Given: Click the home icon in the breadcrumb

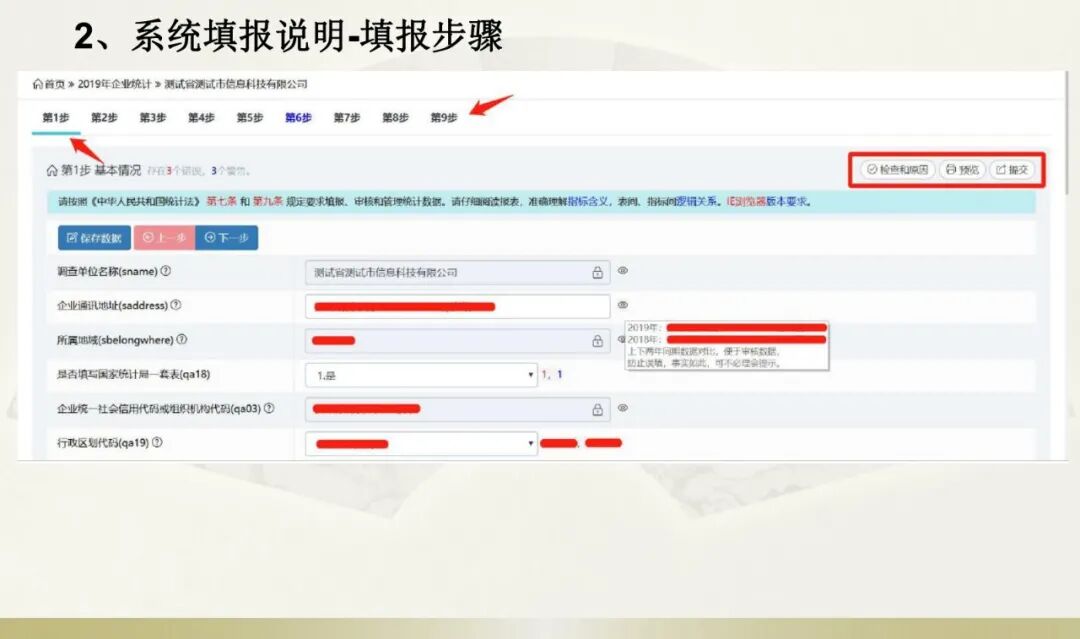Looking at the screenshot, I should (x=37, y=84).
